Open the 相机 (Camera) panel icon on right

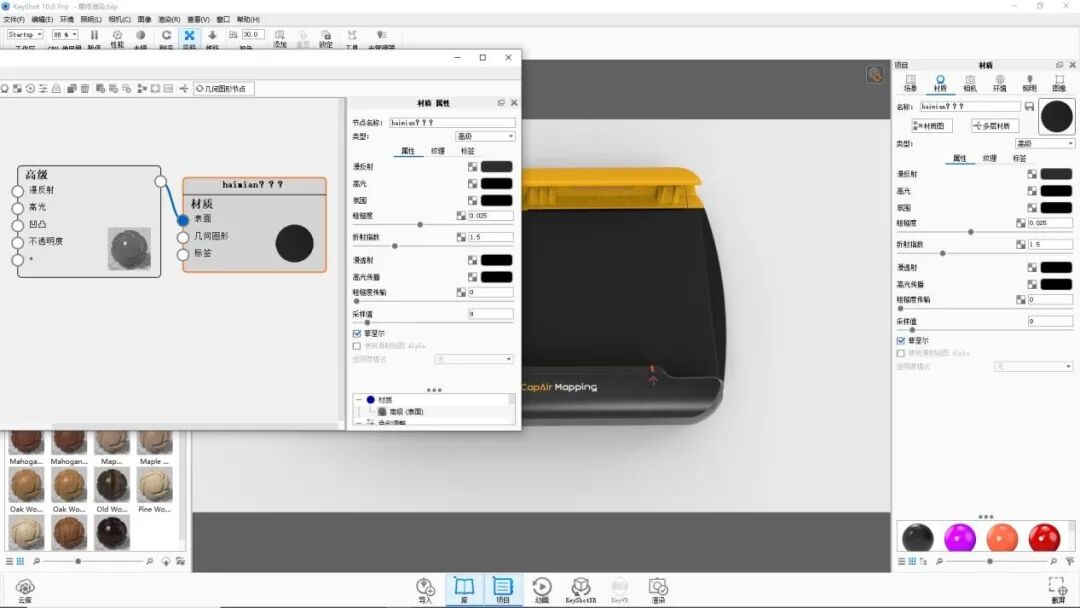(x=969, y=80)
